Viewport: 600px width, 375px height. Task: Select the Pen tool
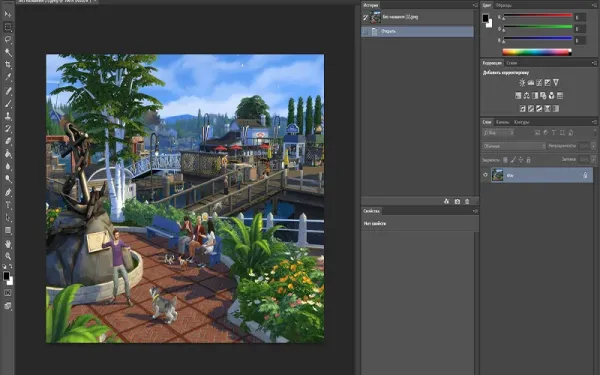coord(8,192)
